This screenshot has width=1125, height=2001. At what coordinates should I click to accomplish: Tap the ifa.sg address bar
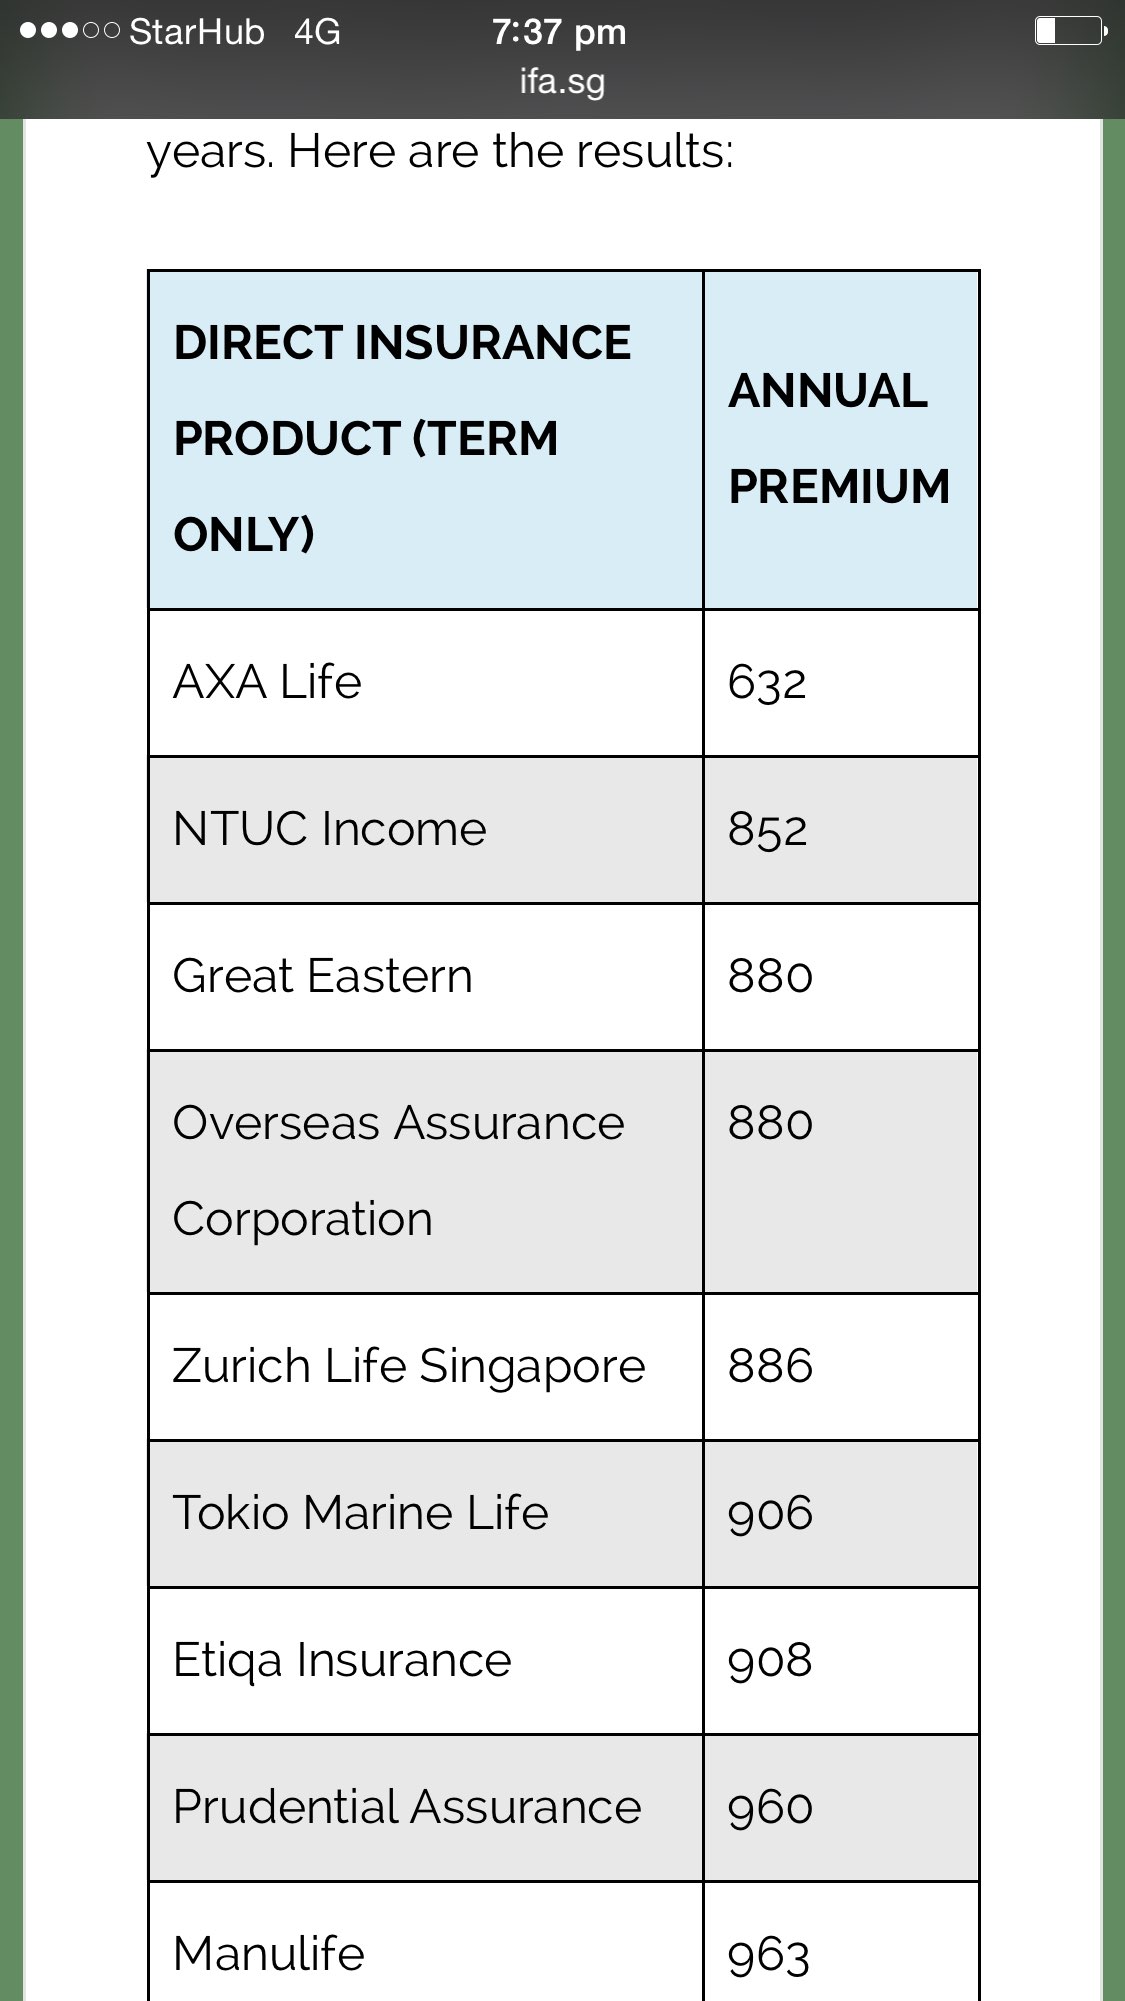562,82
